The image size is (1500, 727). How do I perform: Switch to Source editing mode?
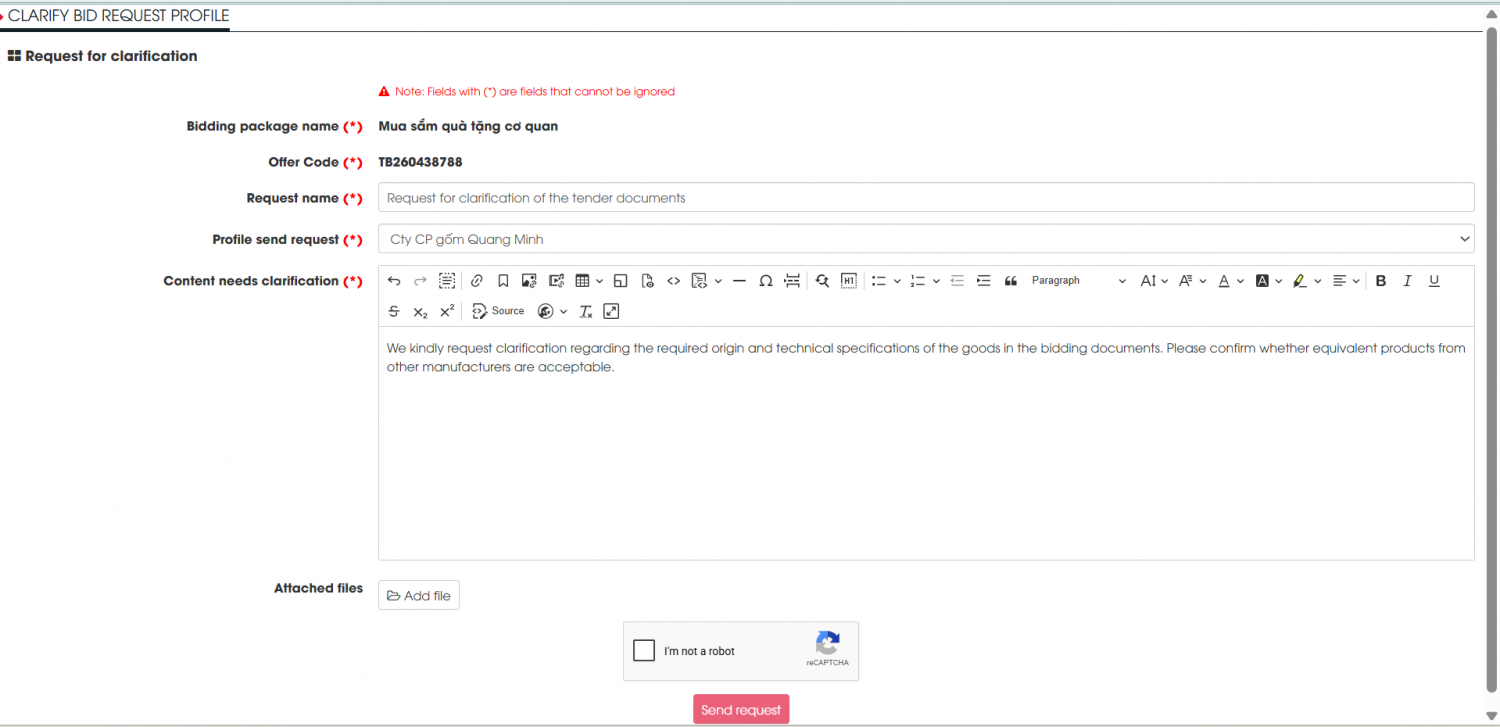pos(498,311)
